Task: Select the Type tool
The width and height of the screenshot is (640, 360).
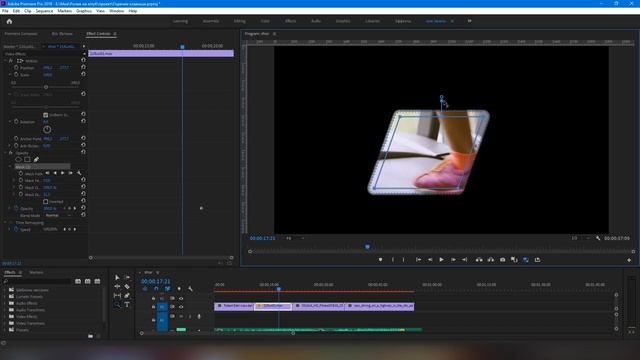Action: [127, 304]
